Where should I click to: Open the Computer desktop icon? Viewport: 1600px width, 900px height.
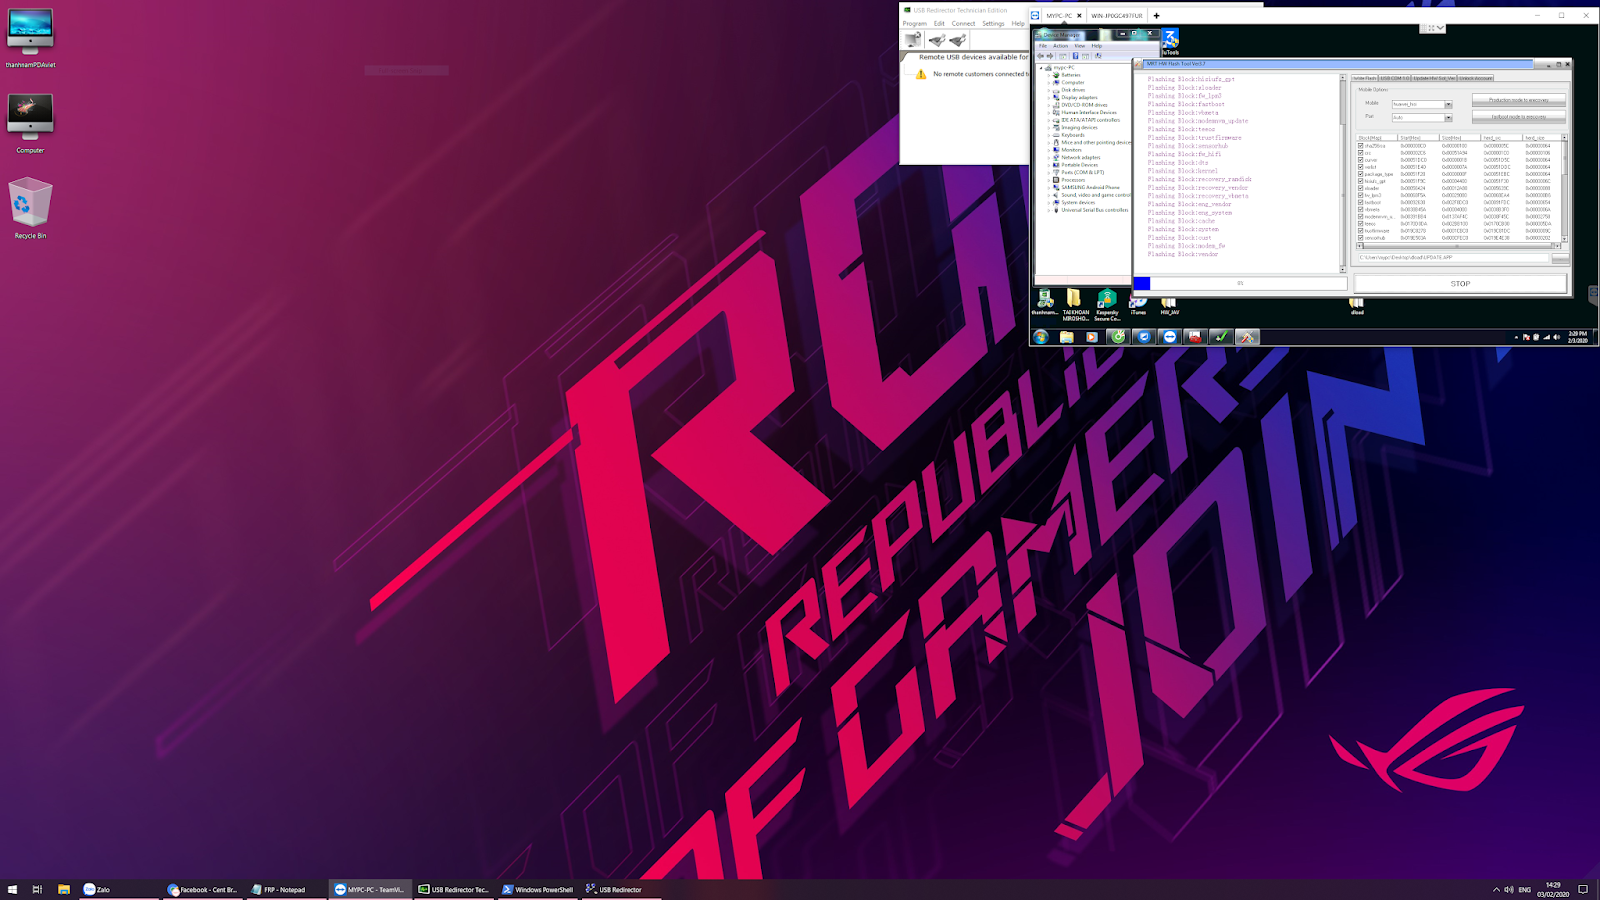pyautogui.click(x=30, y=124)
